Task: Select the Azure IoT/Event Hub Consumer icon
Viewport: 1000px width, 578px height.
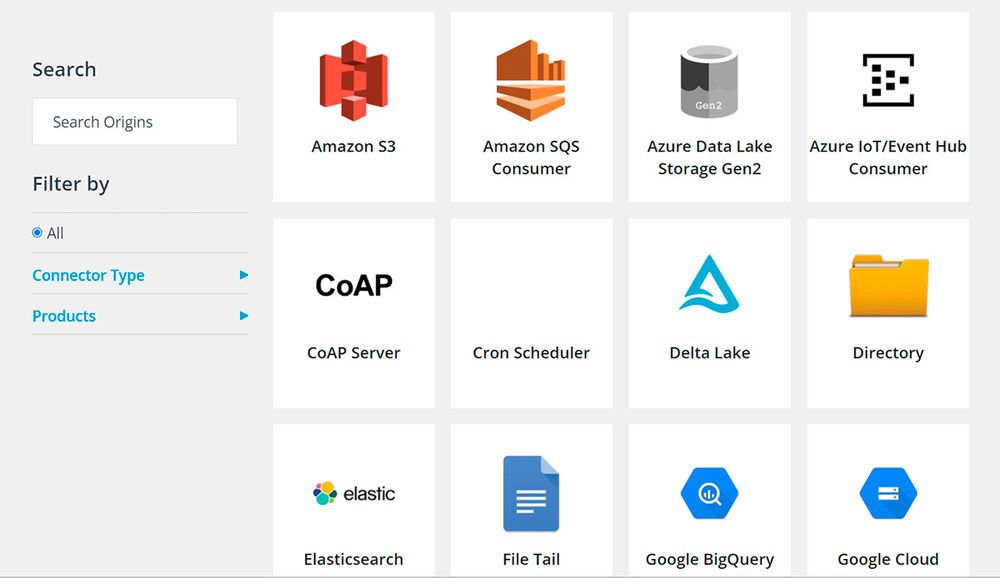Action: 887,79
